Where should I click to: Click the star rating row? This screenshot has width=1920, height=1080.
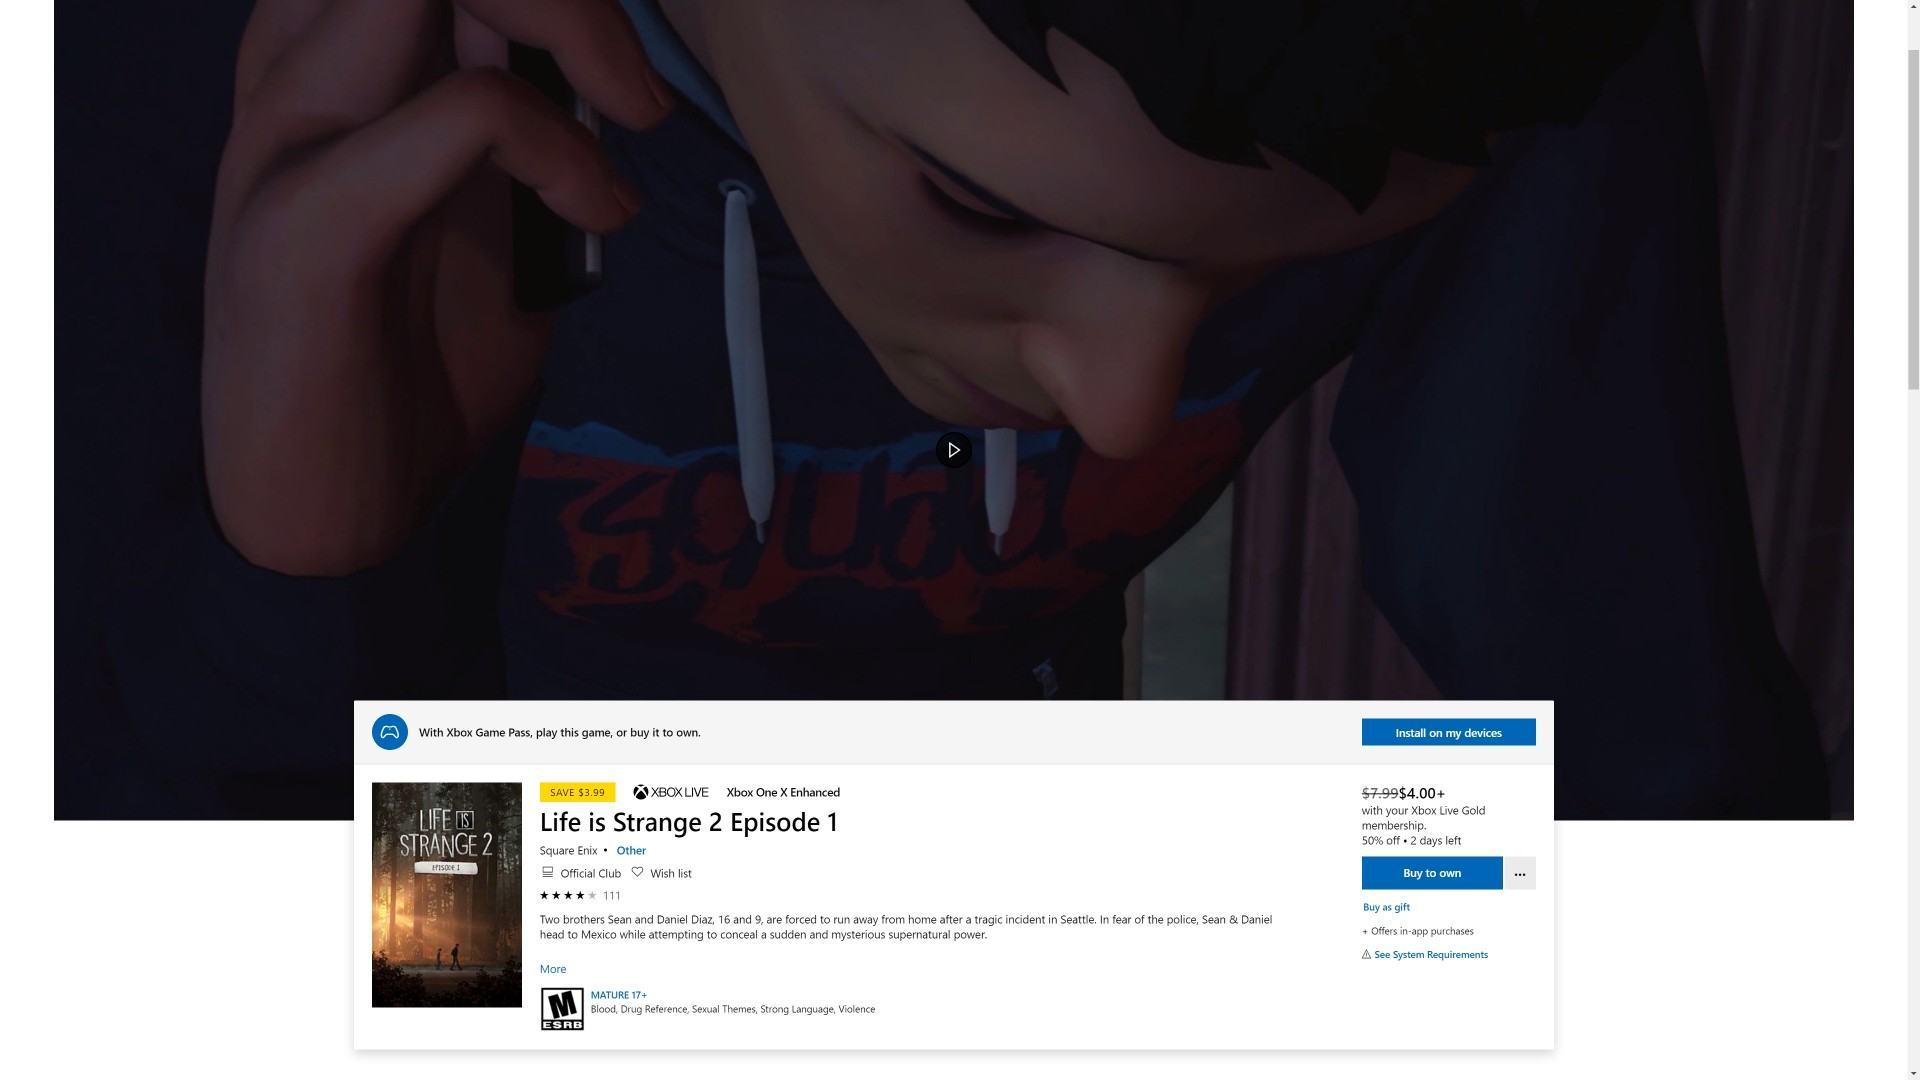point(568,896)
